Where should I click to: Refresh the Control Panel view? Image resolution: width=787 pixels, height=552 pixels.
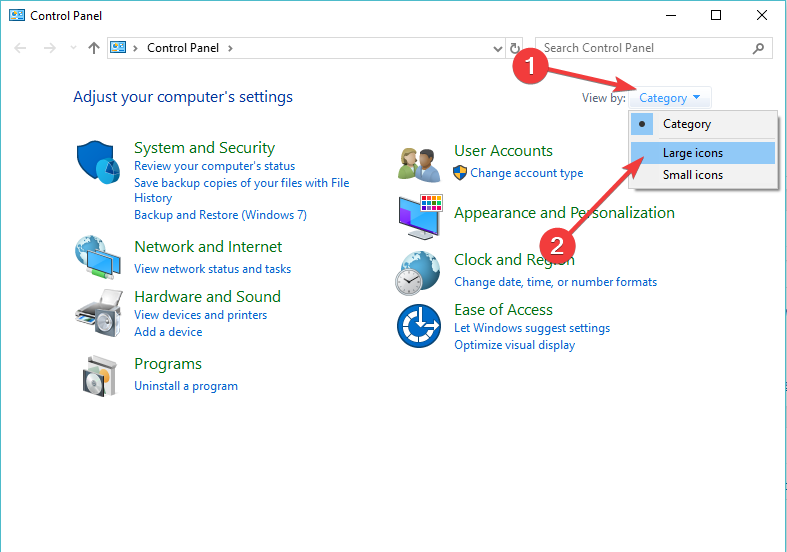[514, 48]
